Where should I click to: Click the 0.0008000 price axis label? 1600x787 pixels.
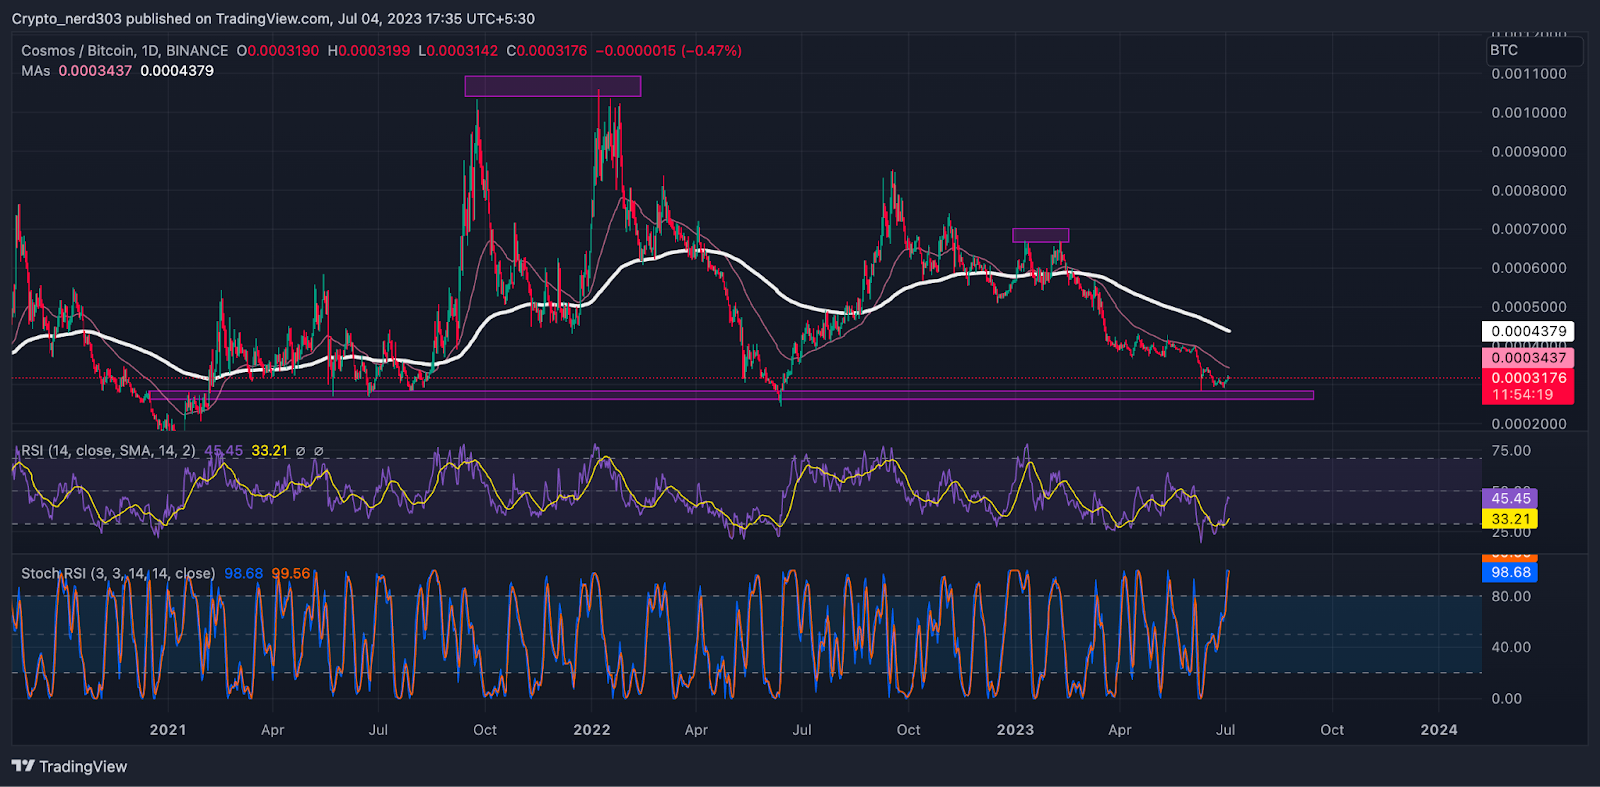(1529, 191)
